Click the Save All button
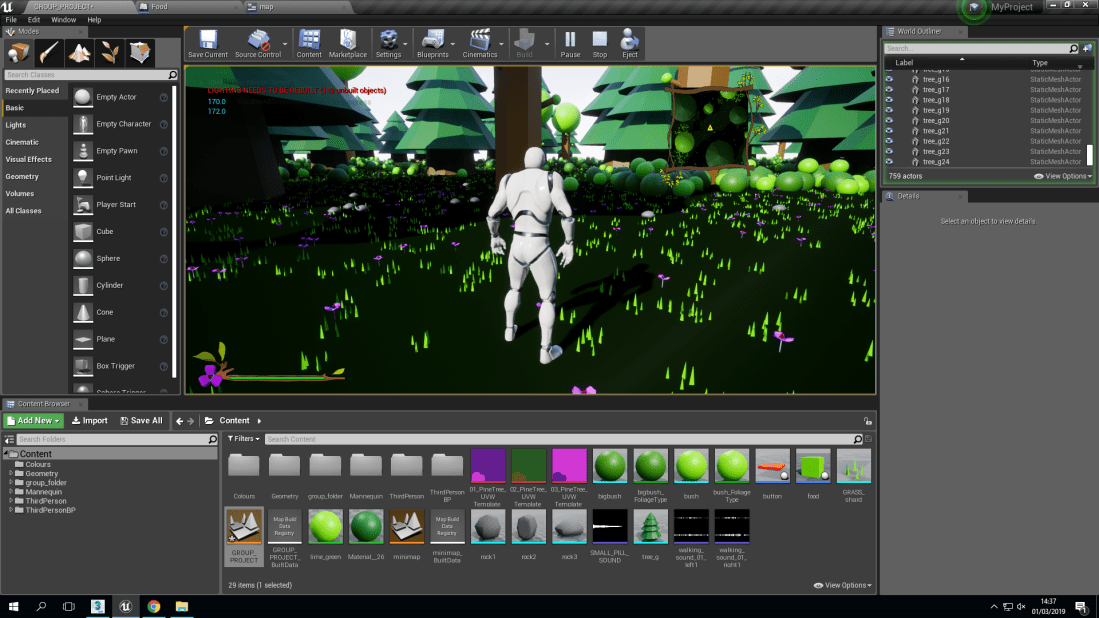Viewport: 1099px width, 618px height. tap(141, 420)
